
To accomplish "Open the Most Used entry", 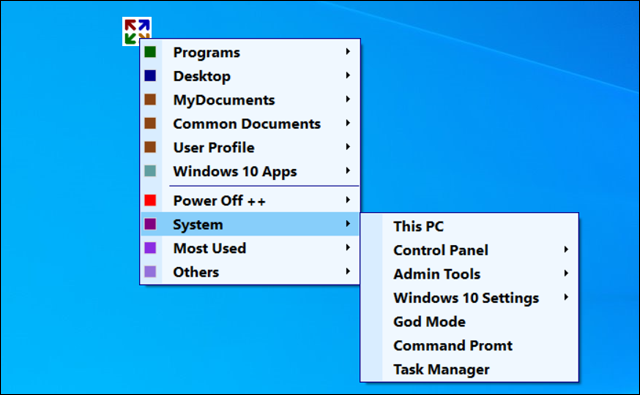I will 250,248.
